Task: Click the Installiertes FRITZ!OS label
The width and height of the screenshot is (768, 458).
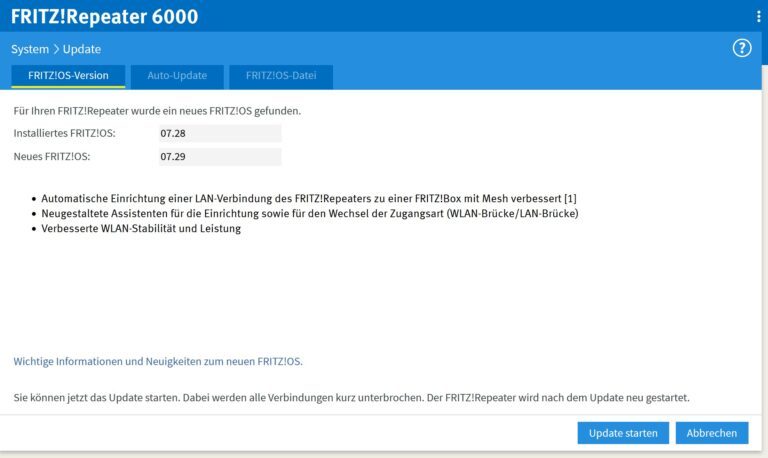Action: pos(64,133)
